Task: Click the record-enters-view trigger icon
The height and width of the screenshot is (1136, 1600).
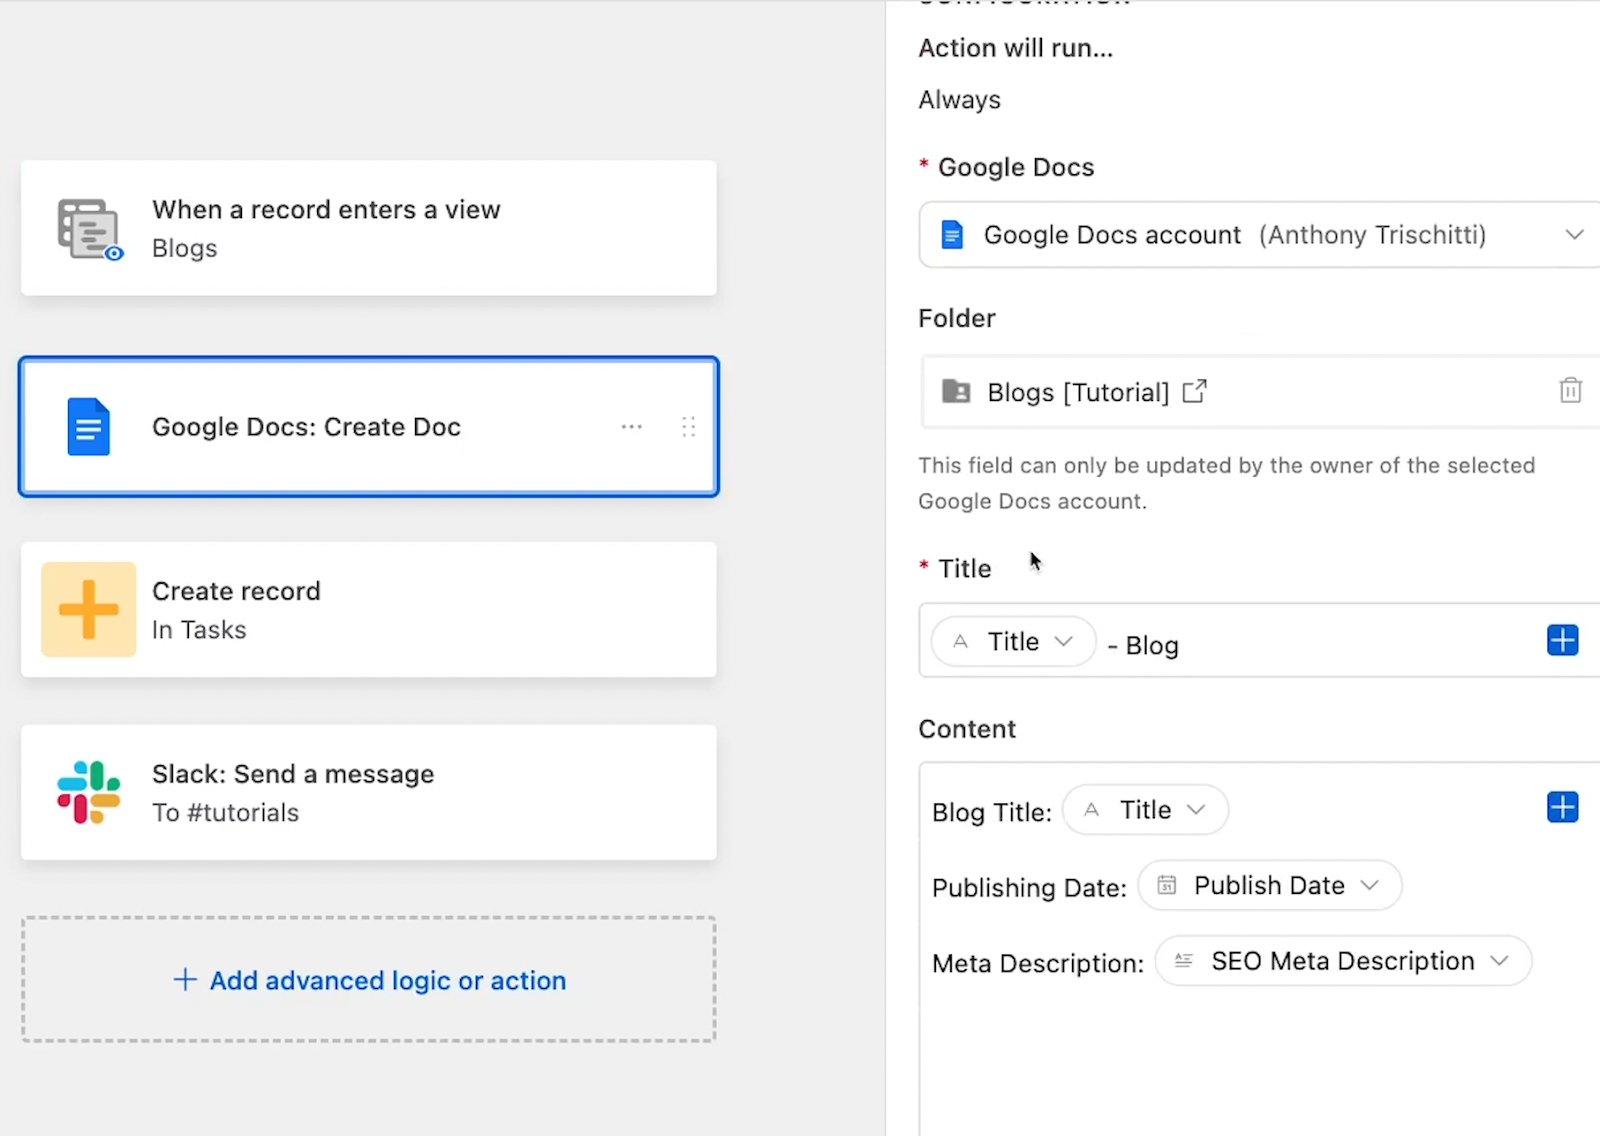Action: [89, 229]
